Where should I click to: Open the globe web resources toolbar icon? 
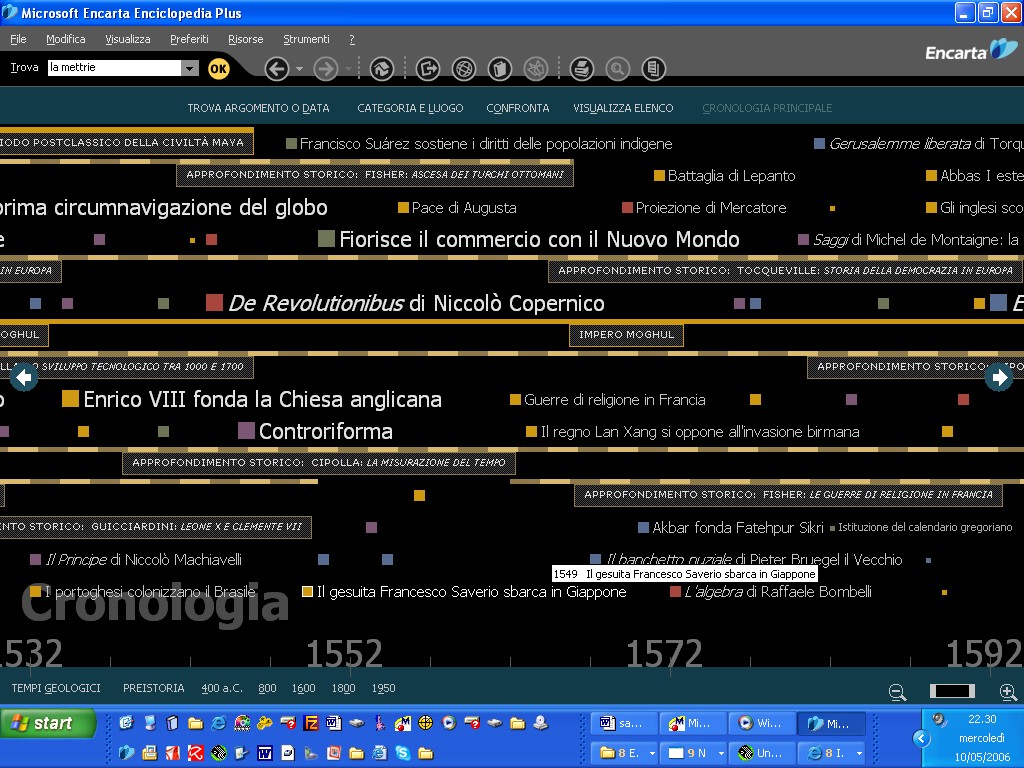tap(464, 69)
